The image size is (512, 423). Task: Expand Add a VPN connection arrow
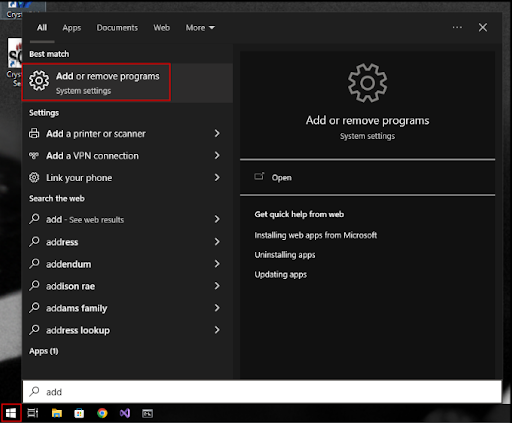[217, 155]
